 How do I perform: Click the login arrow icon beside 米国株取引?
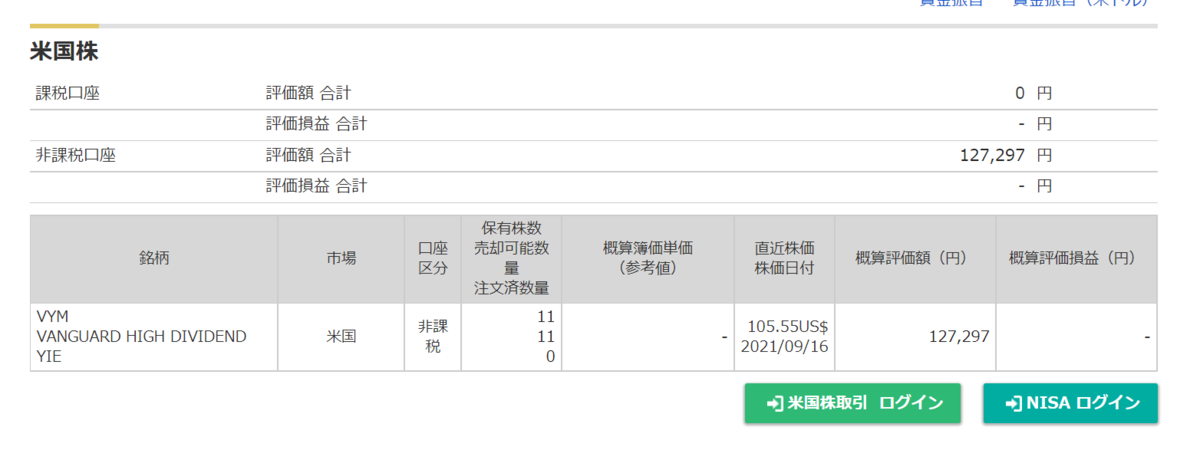coord(774,403)
